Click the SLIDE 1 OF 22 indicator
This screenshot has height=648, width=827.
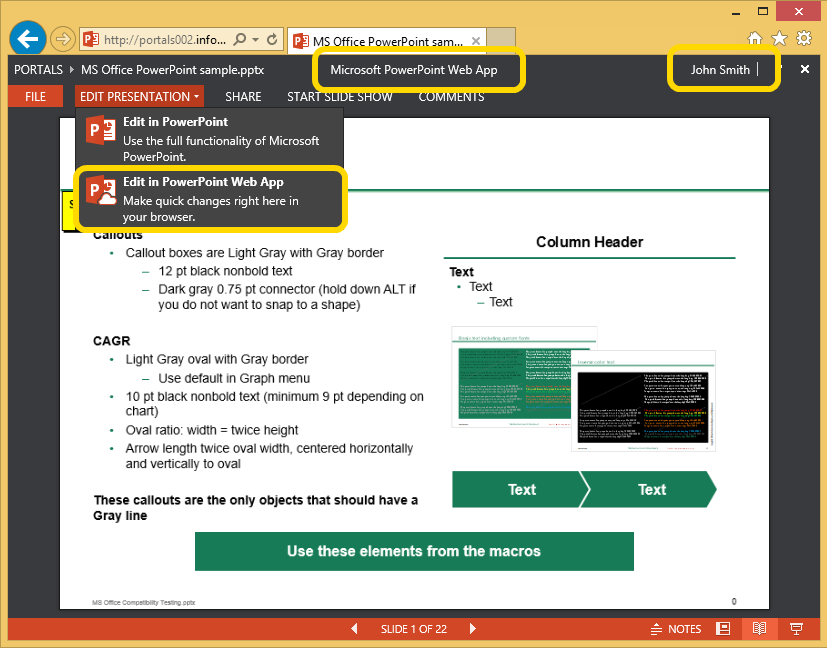tap(414, 629)
